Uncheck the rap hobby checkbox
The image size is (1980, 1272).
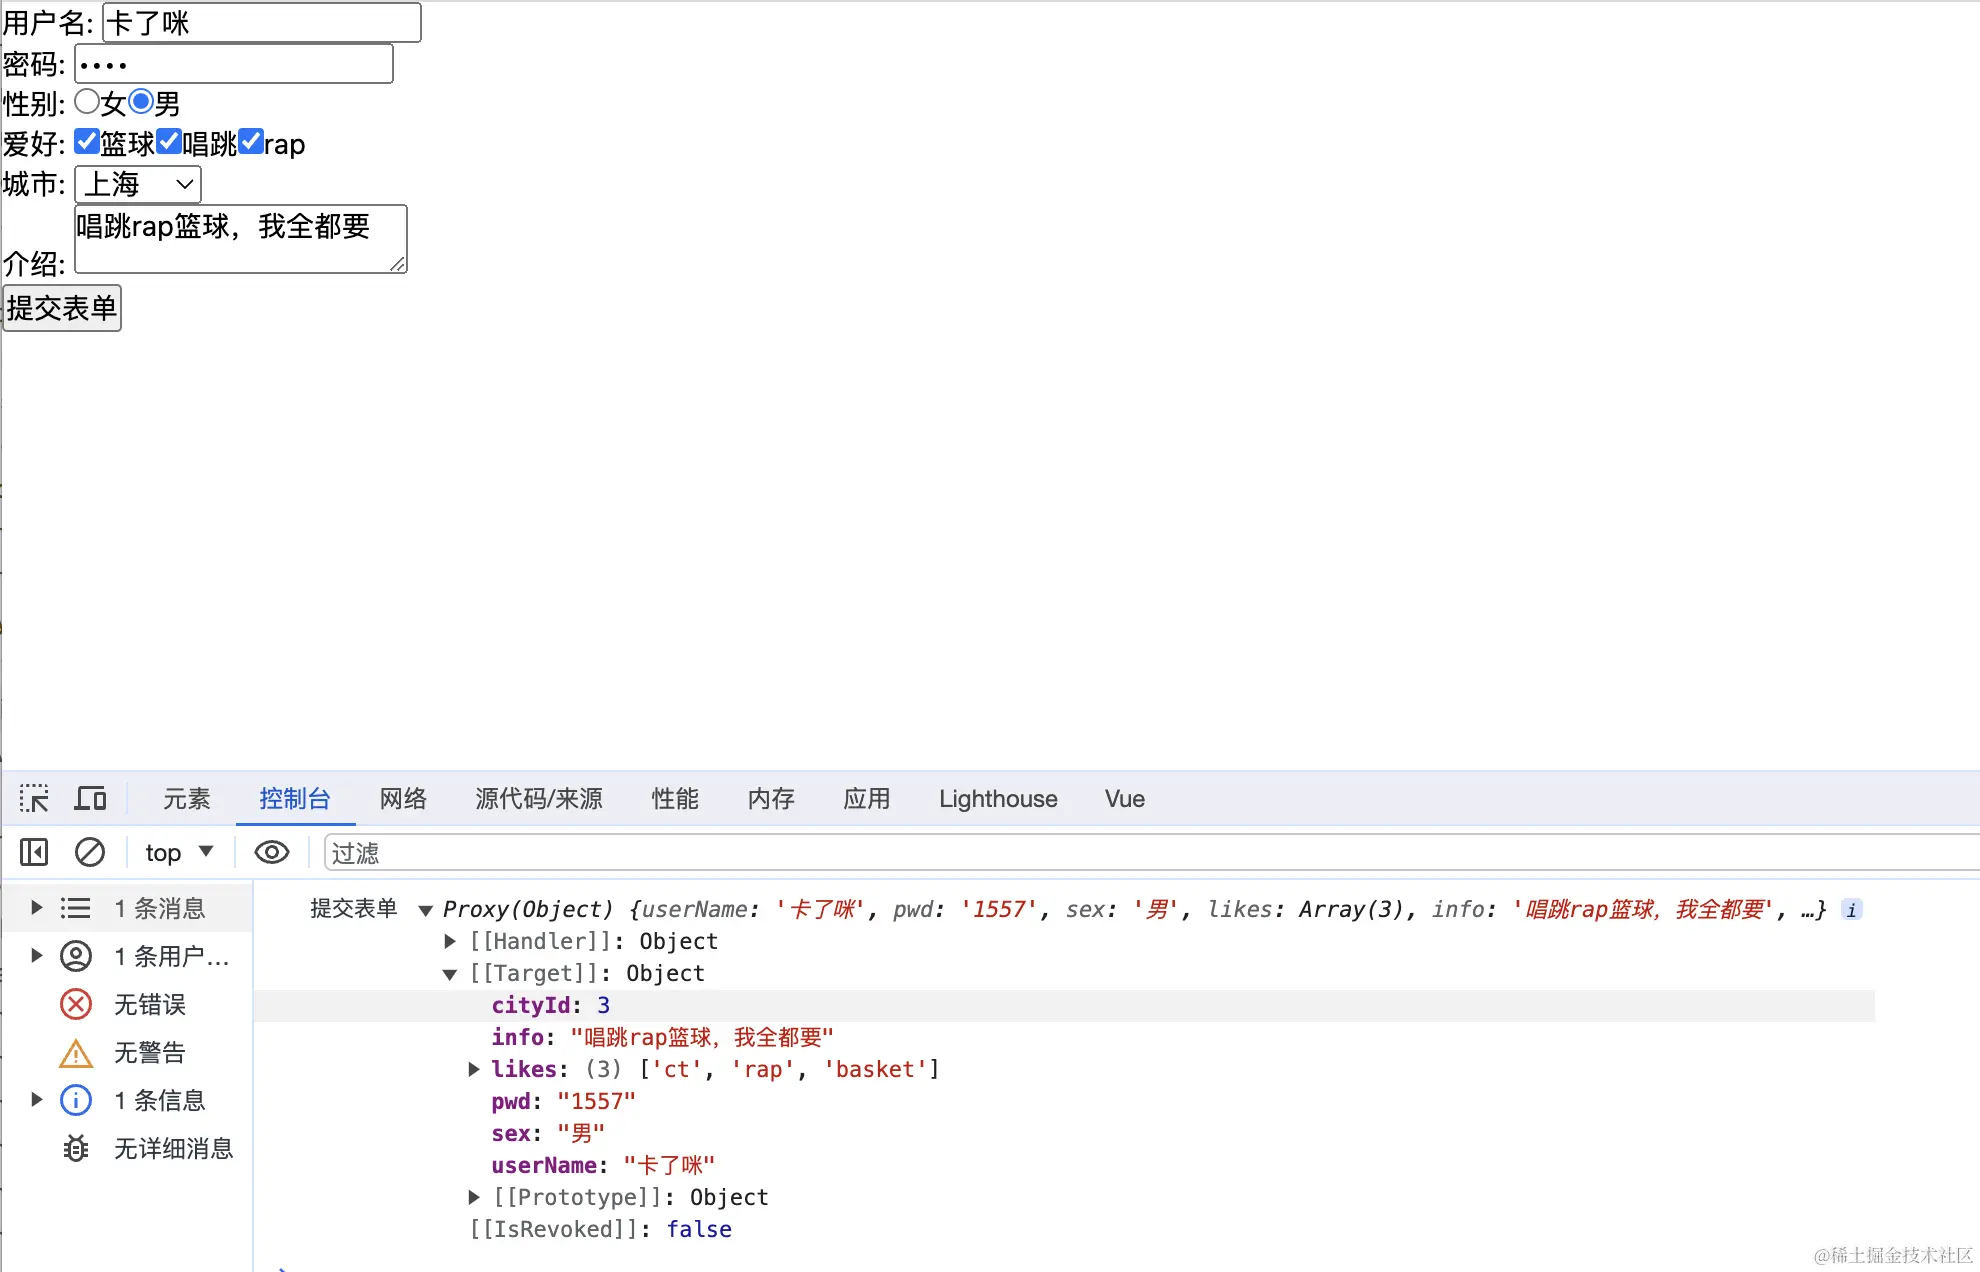(251, 142)
